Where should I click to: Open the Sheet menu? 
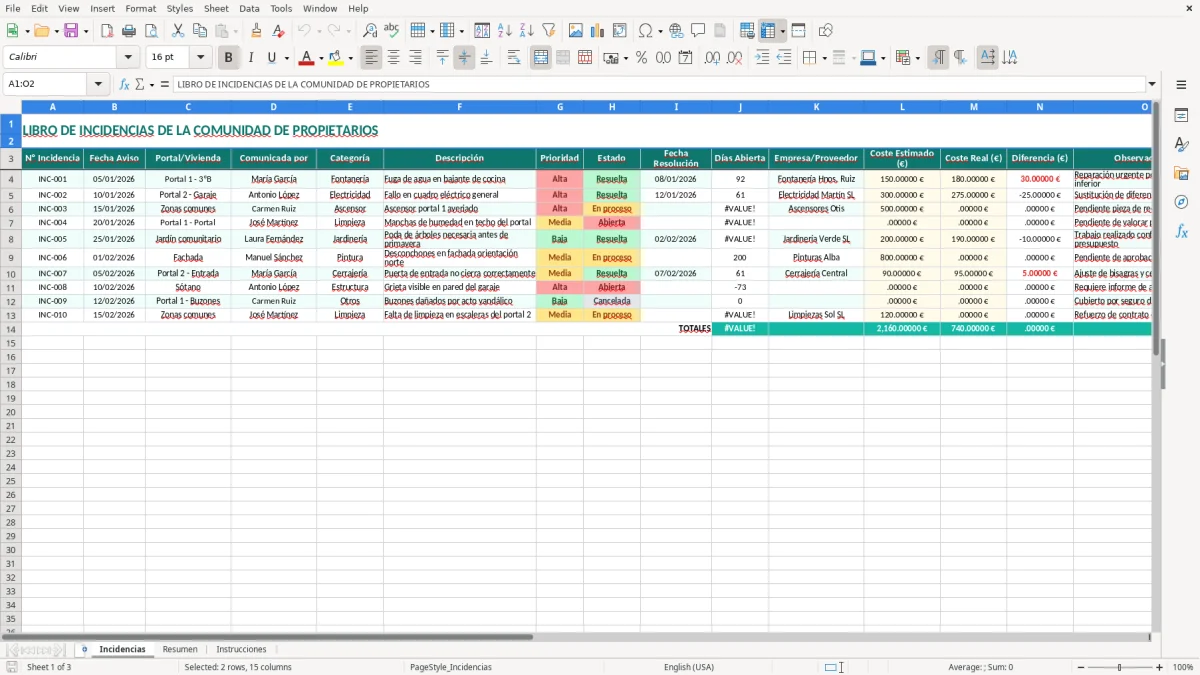coord(216,8)
